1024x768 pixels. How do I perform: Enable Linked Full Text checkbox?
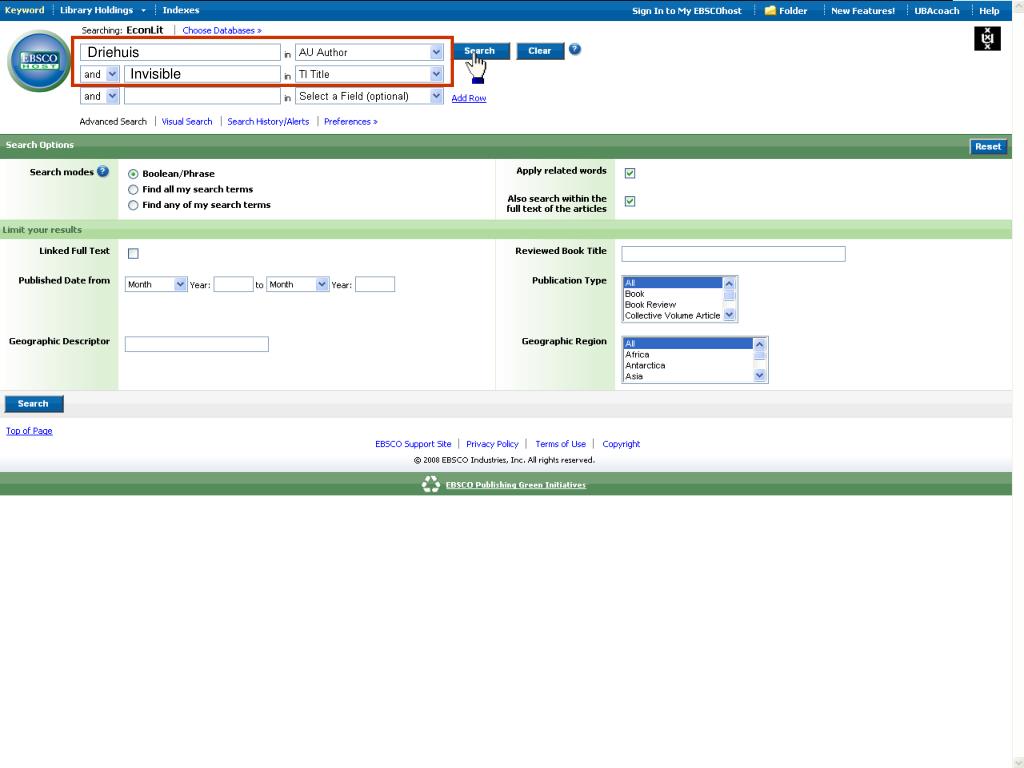click(133, 253)
